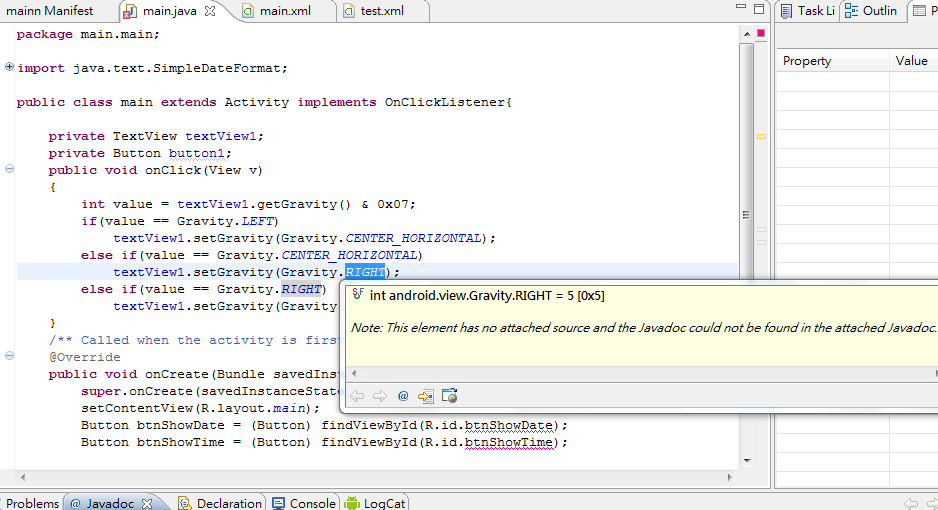Click the red error indicator atop the overview ruler
The height and width of the screenshot is (510, 938).
click(x=761, y=33)
